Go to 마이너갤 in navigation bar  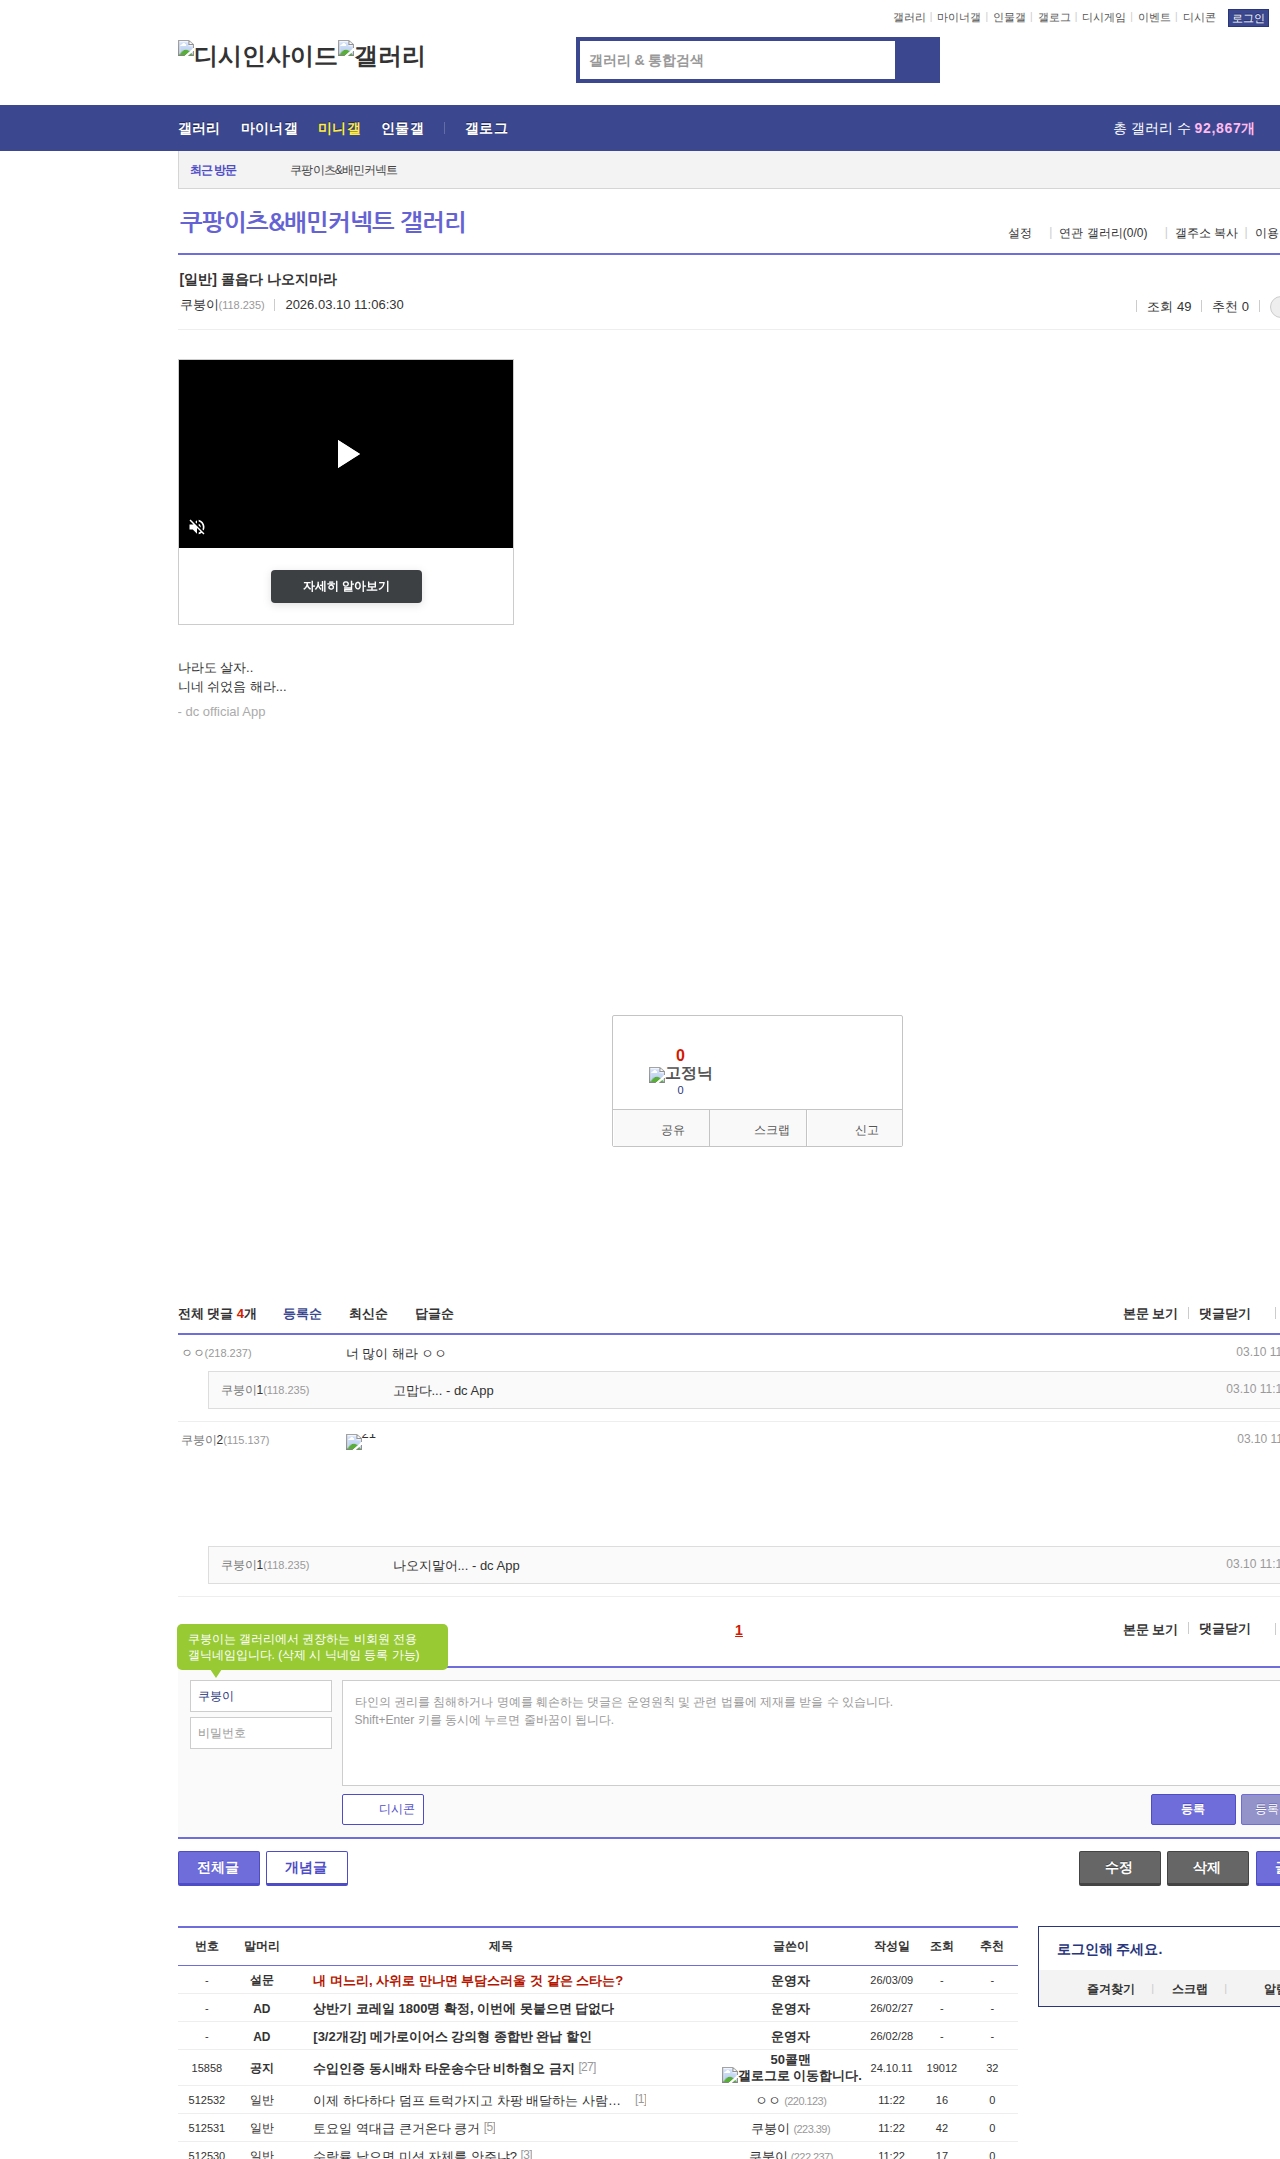269,129
